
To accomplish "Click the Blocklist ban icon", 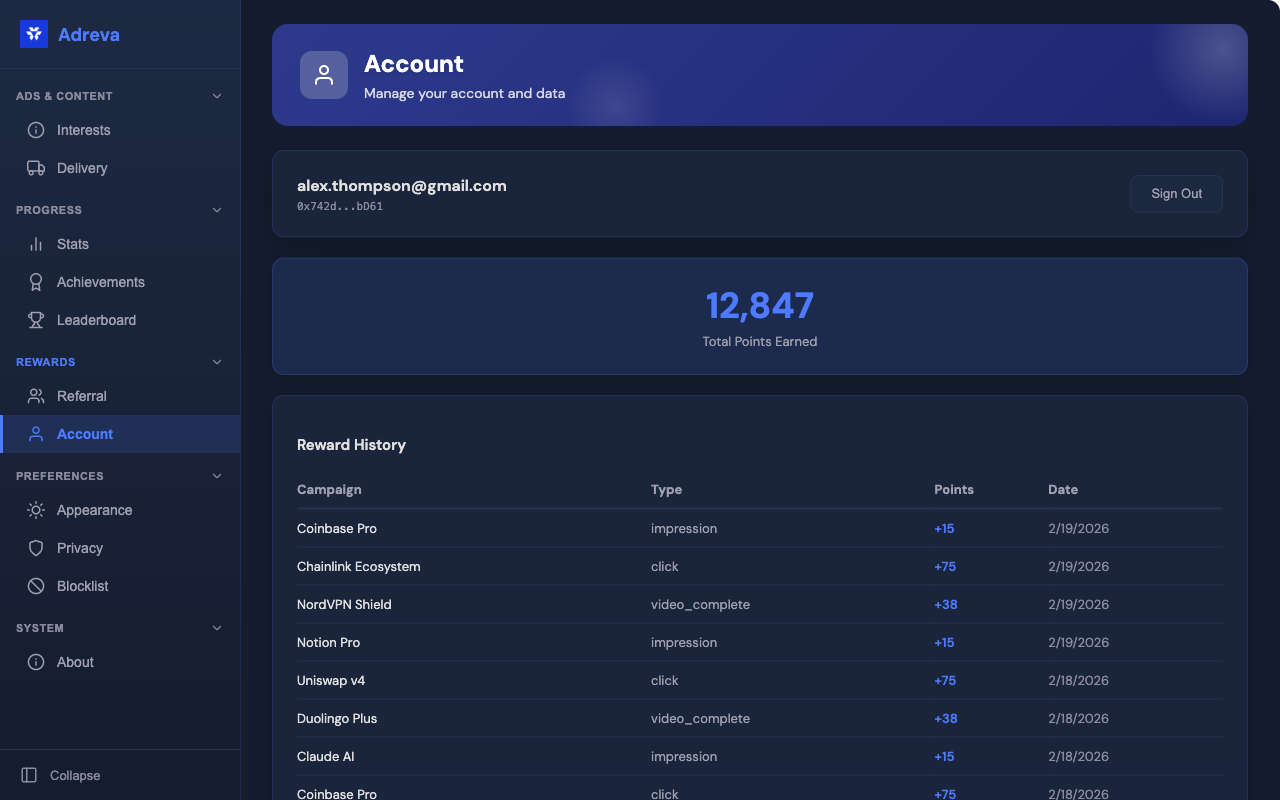I will 36,586.
